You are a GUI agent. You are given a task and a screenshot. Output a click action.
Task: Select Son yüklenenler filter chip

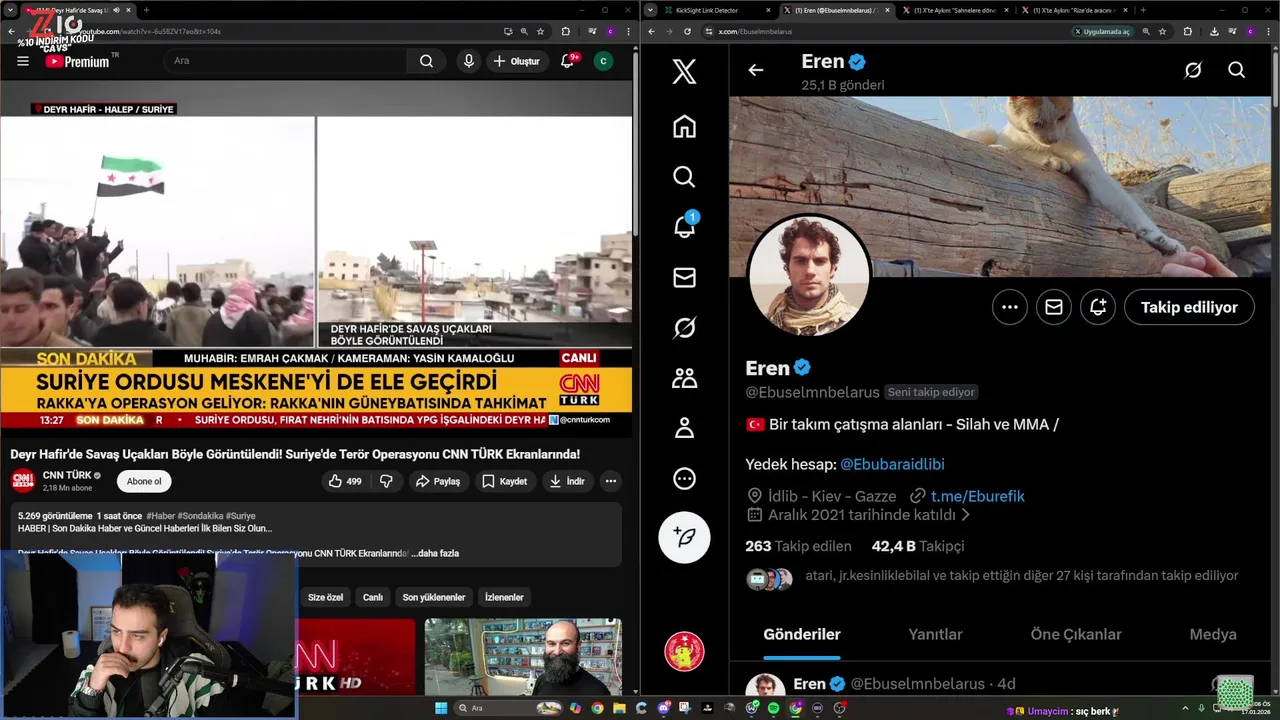(434, 597)
